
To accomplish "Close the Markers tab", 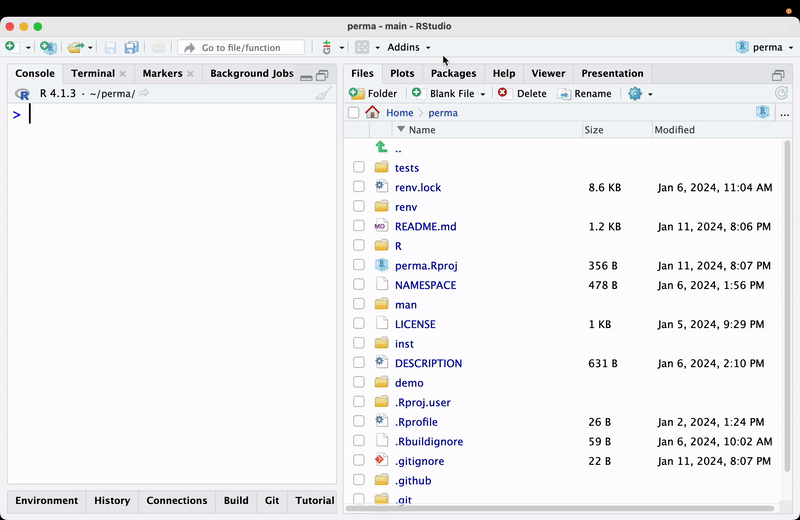I will [x=190, y=74].
